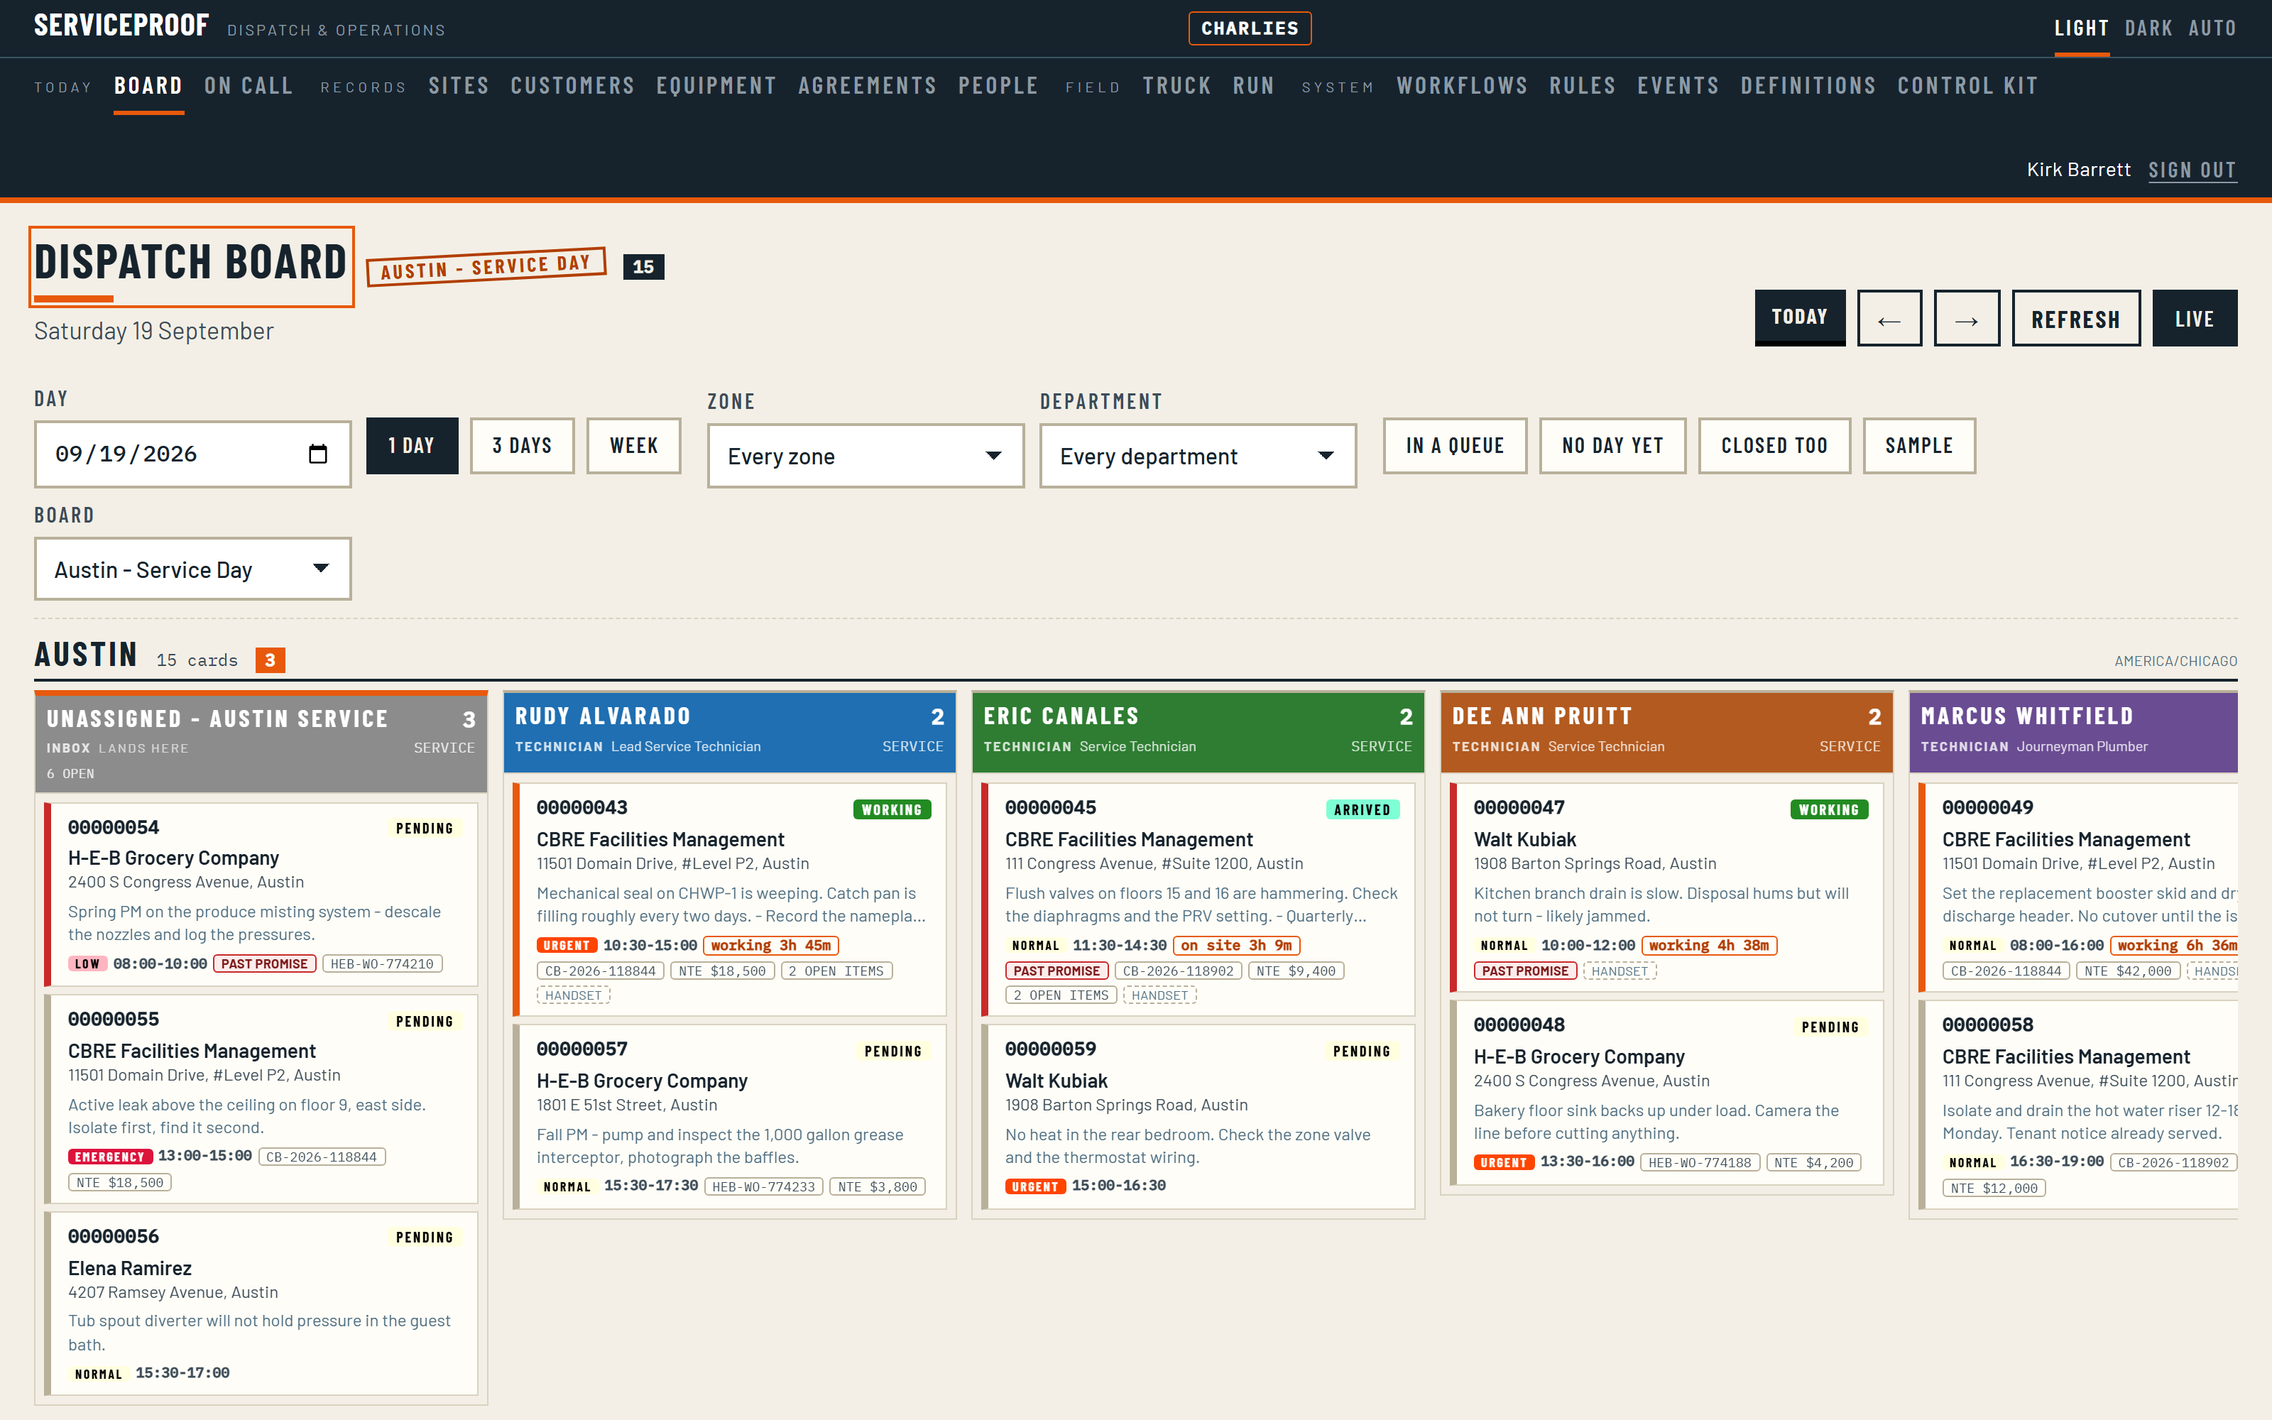Click the orange 3 badge next to cards
The image size is (2272, 1420).
click(270, 660)
